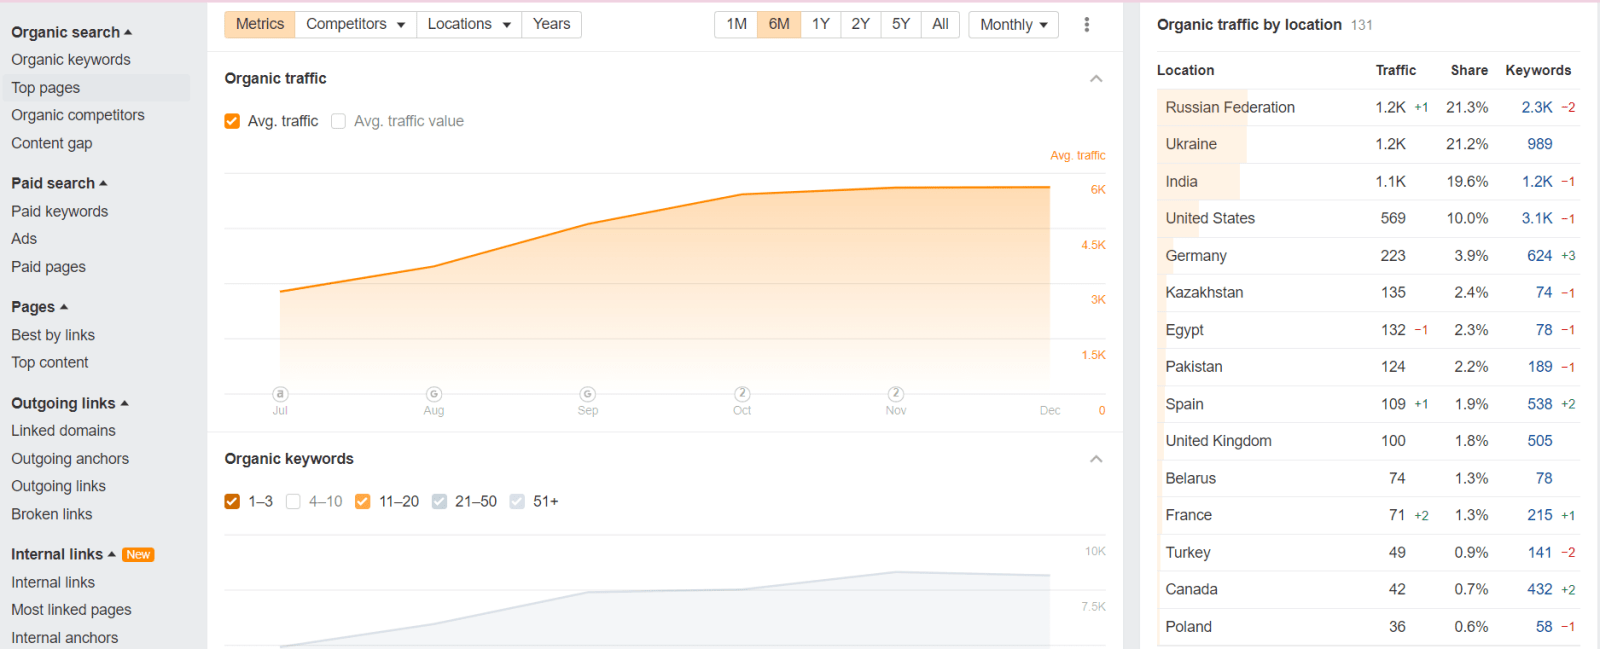Open the Competitors dropdown
Screen dimensions: 1600x649
[356, 24]
